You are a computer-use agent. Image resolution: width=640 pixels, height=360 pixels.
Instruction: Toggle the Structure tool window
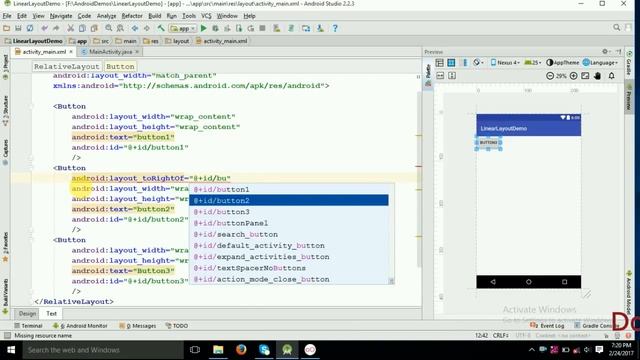point(5,111)
